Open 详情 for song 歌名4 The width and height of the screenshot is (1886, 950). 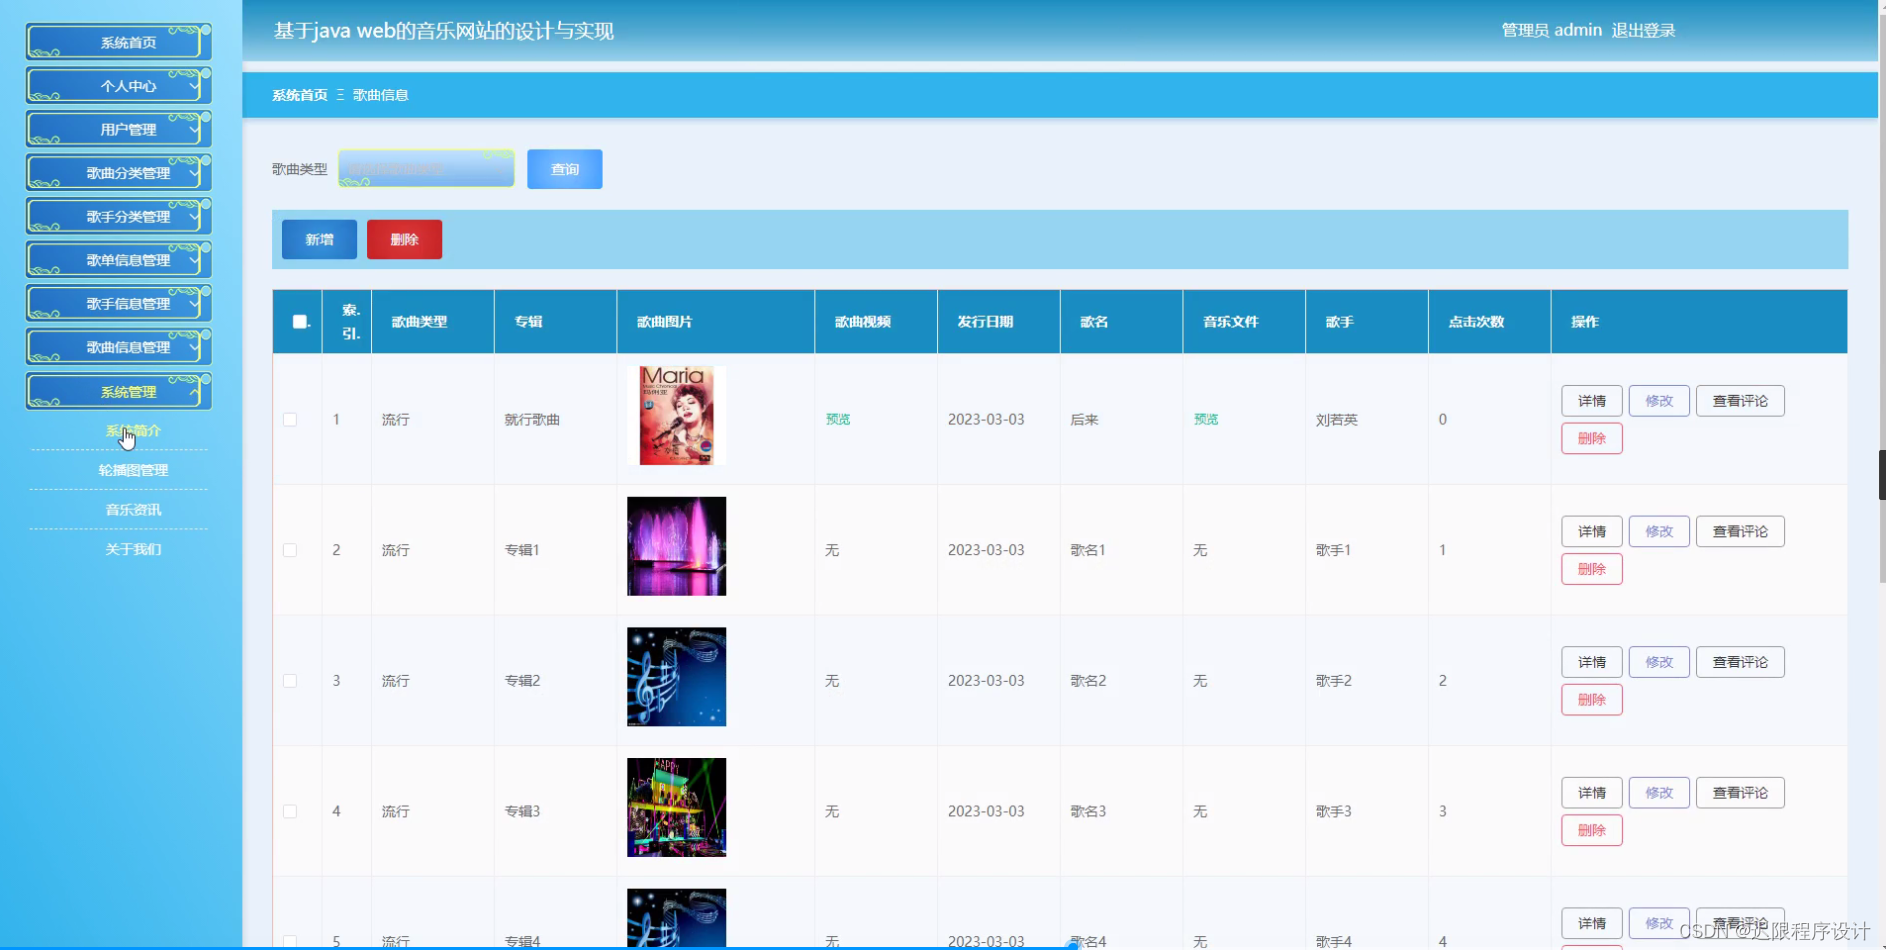1592,923
